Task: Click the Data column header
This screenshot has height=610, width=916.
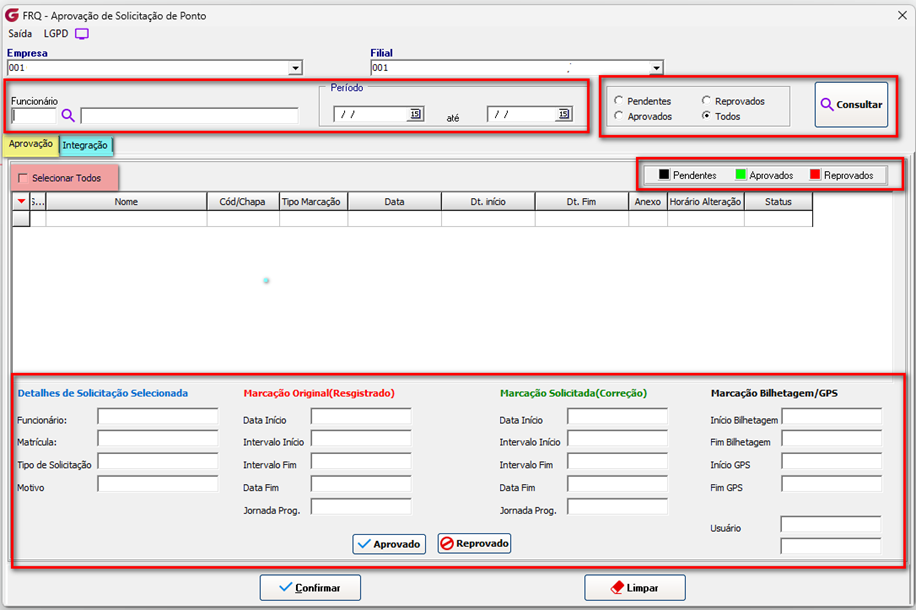Action: [394, 202]
